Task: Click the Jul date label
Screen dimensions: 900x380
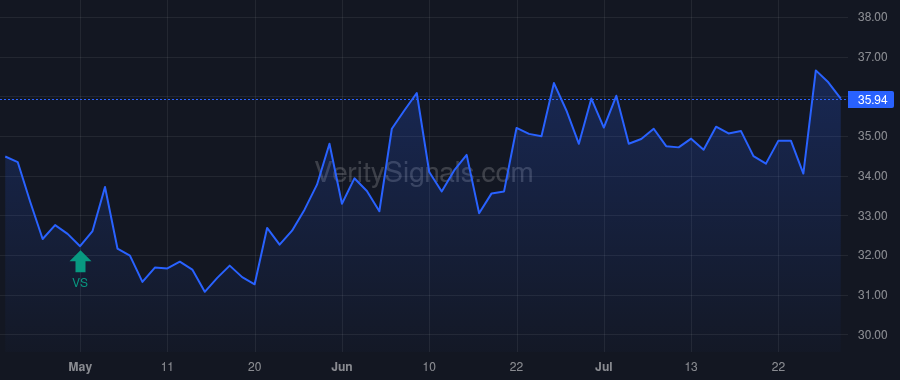Action: 604,367
